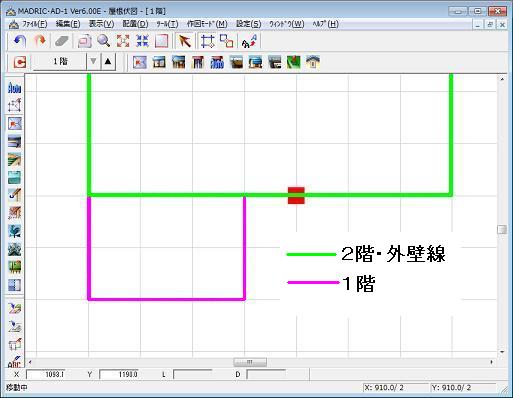Click the green leaf icon in toolbar
The width and height of the screenshot is (513, 398).
coord(294,62)
